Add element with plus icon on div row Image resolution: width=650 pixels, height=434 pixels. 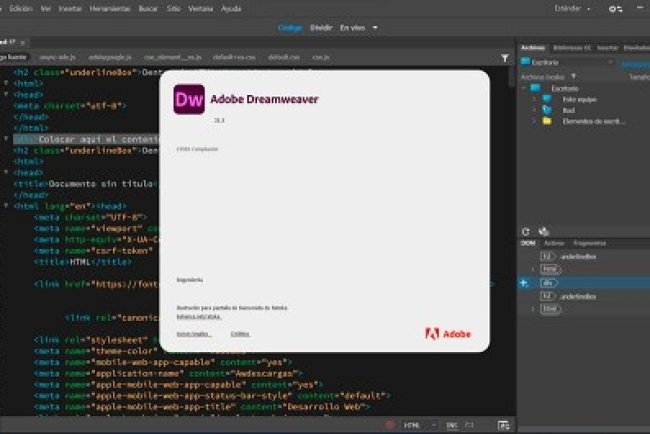pos(524,283)
